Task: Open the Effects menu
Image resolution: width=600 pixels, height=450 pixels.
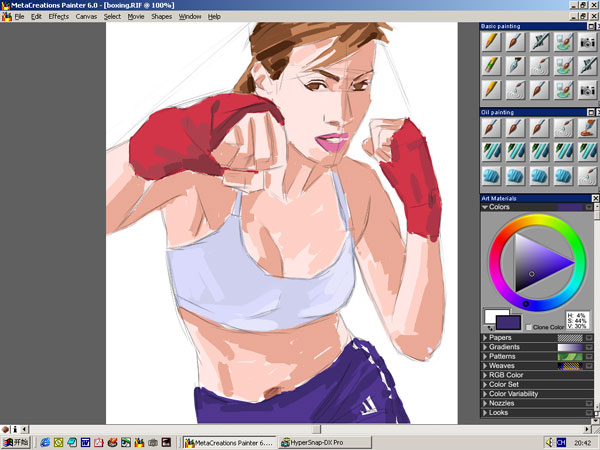Action: [x=59, y=17]
